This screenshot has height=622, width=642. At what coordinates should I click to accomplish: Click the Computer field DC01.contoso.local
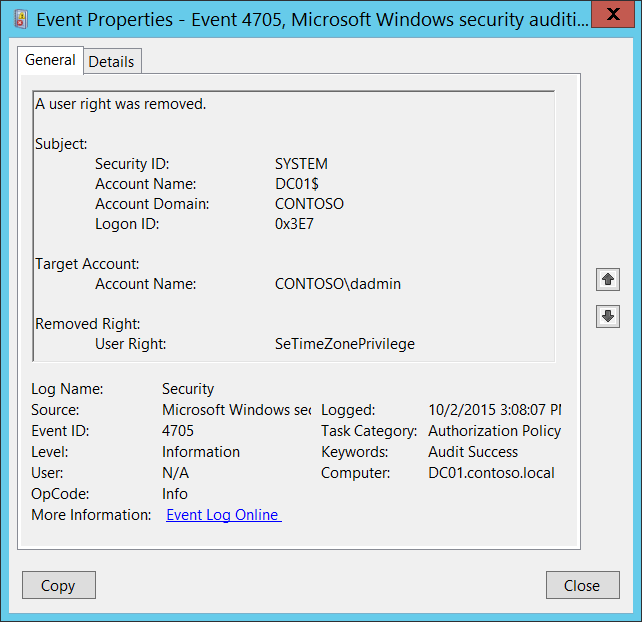[x=491, y=473]
